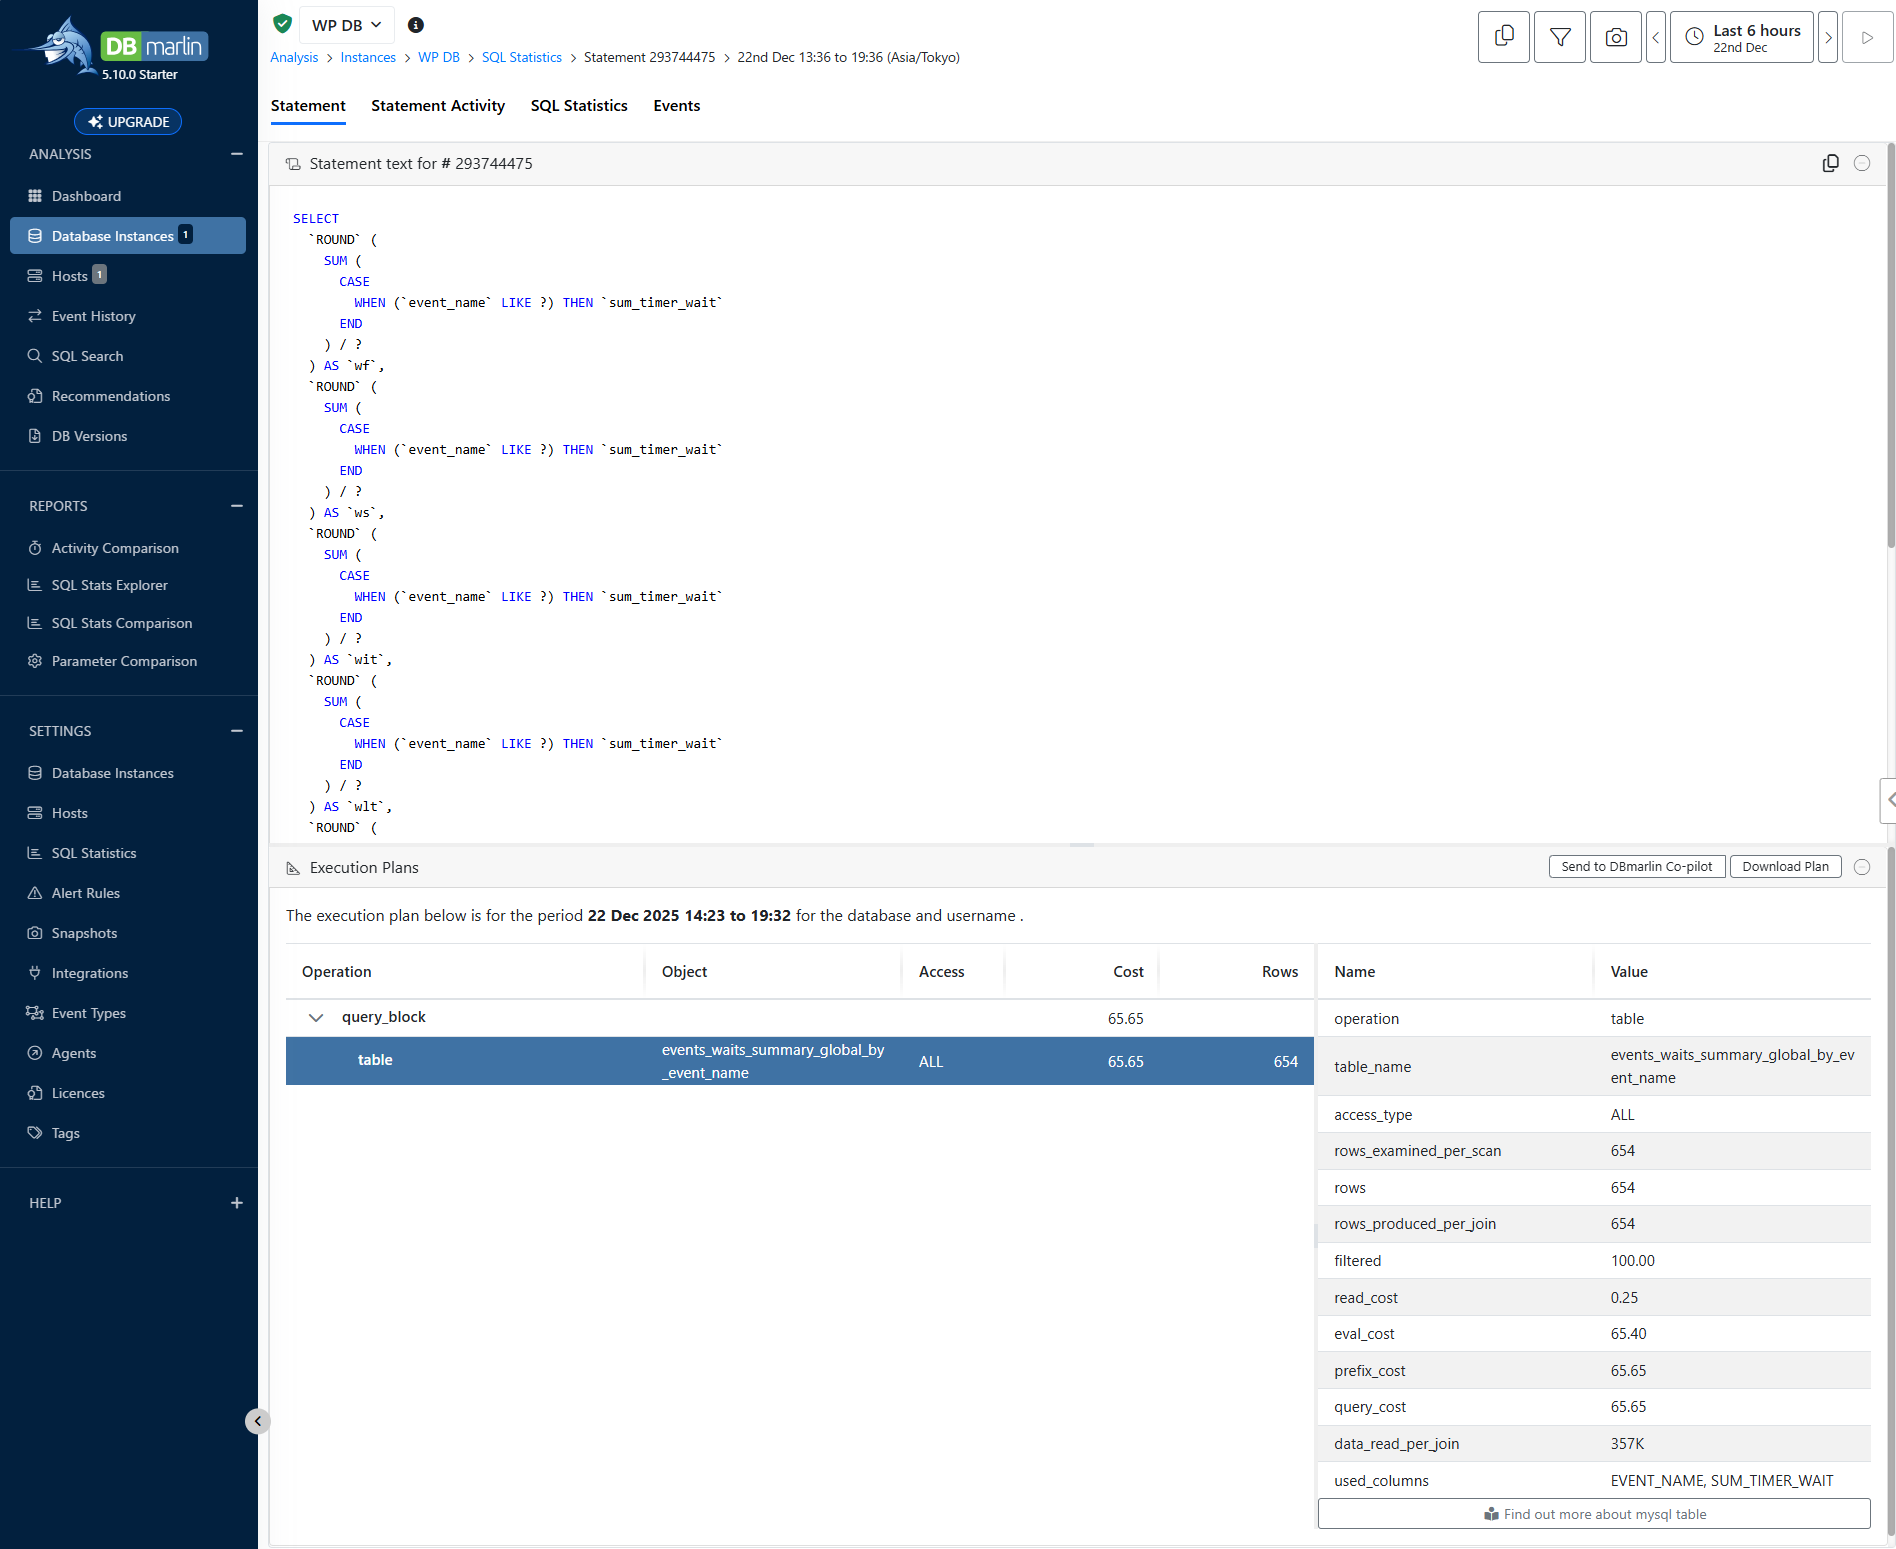1896x1549 pixels.
Task: Open the right side panel handle
Action: (x=1888, y=800)
